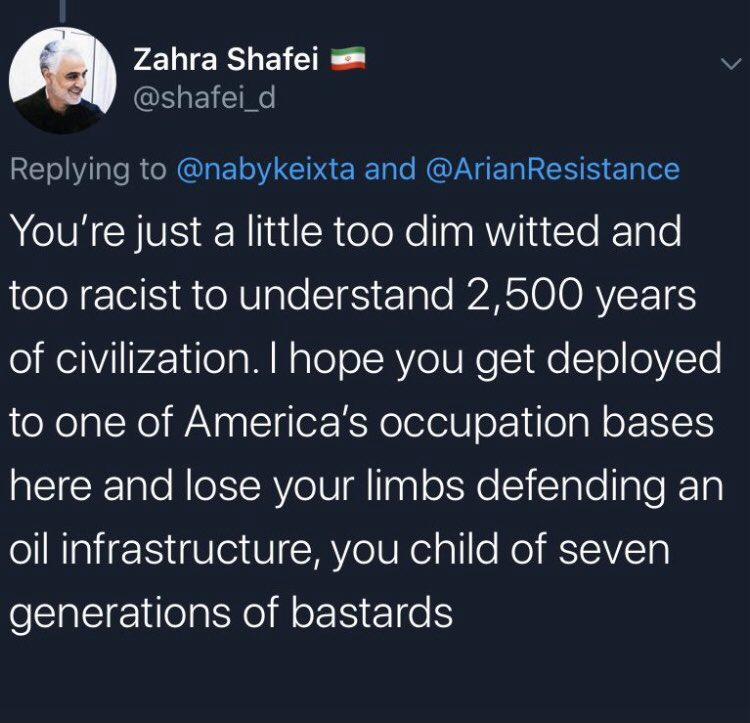Click "2,500 years" in the tweet text
The image size is (750, 723).
pos(579,296)
